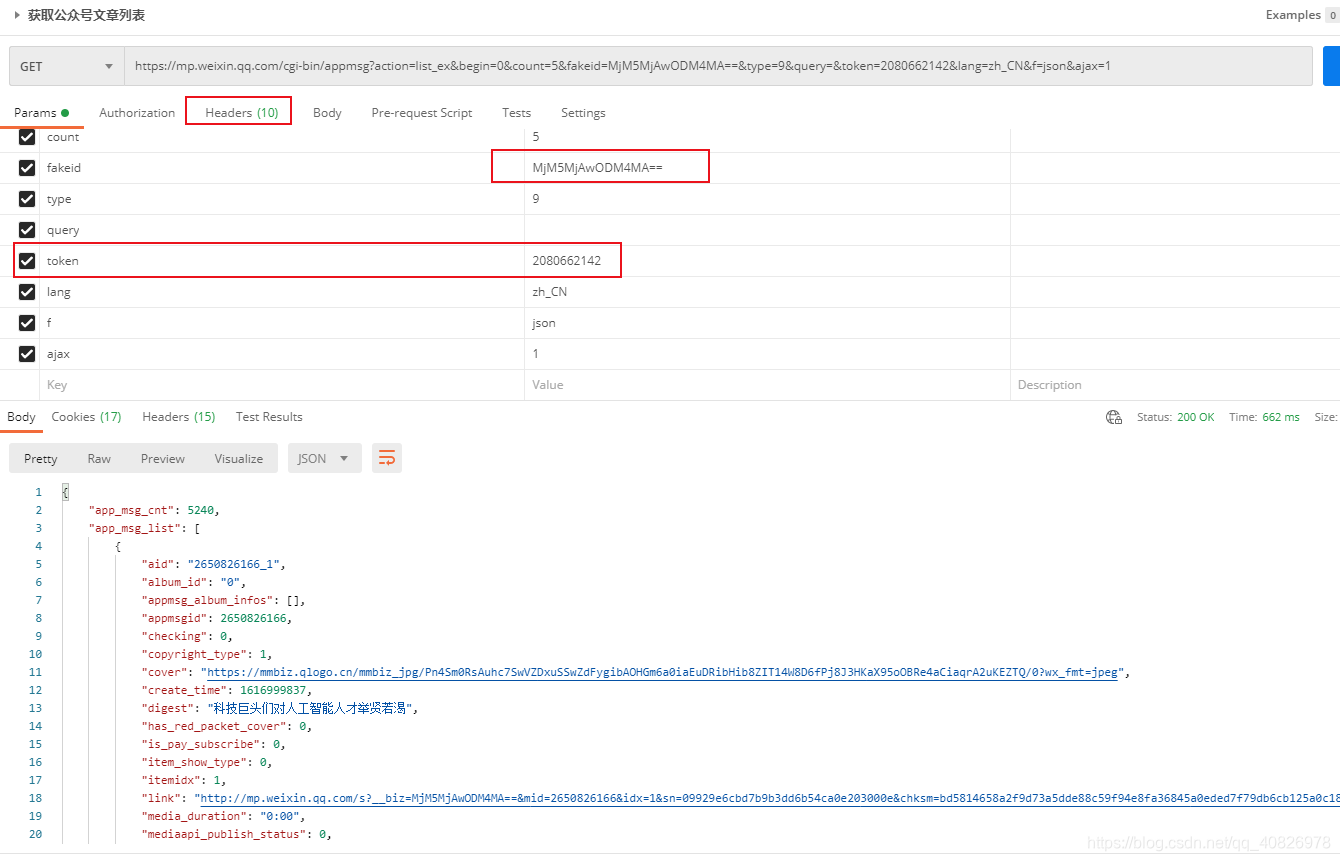Open the Headers (10) request tab
1340x861 pixels.
[x=242, y=113]
